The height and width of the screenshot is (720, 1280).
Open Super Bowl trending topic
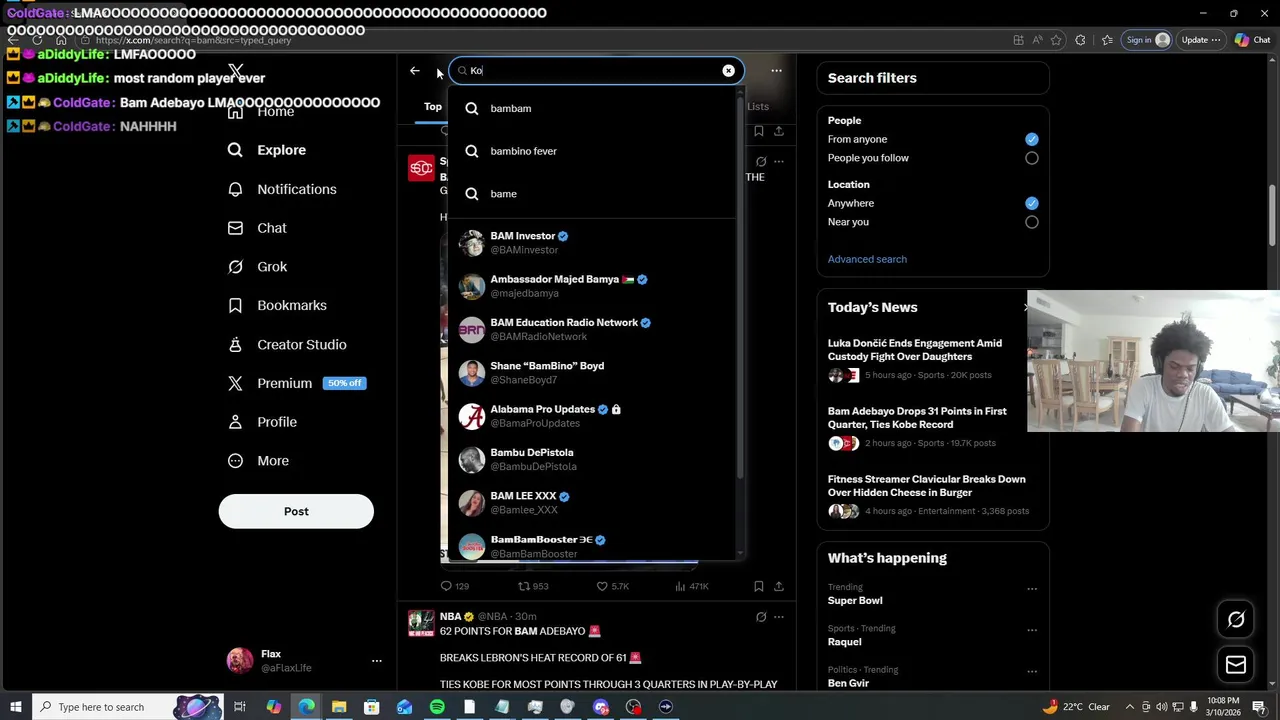coord(855,601)
